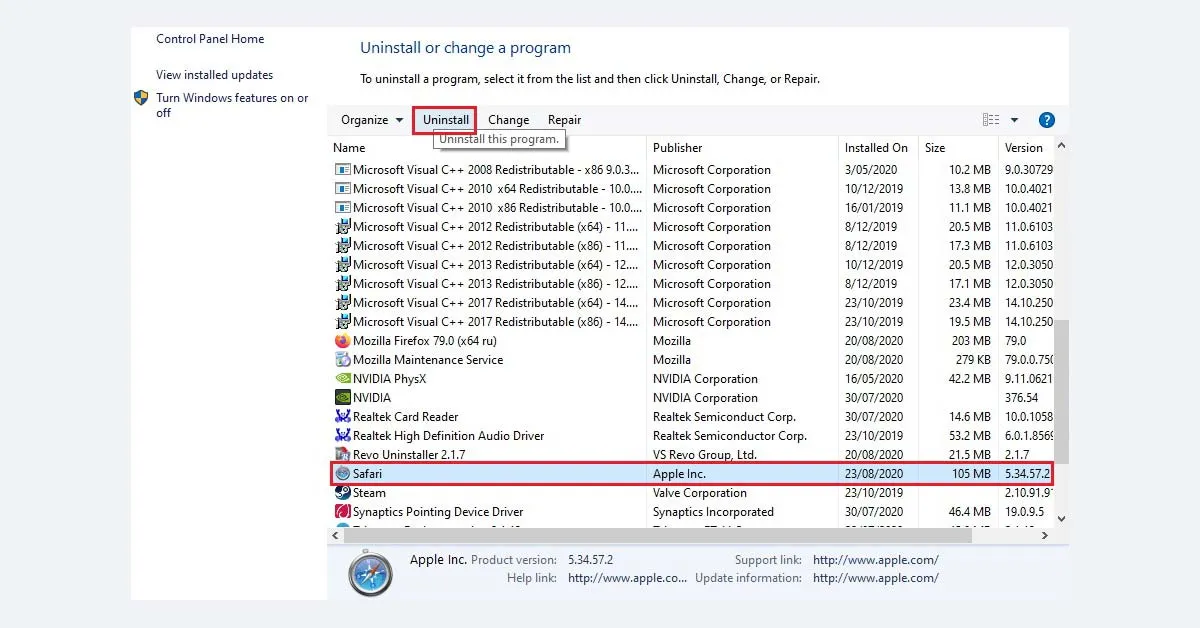Click the Repair toolbar button
Screen dimensions: 1200x628
pos(564,120)
